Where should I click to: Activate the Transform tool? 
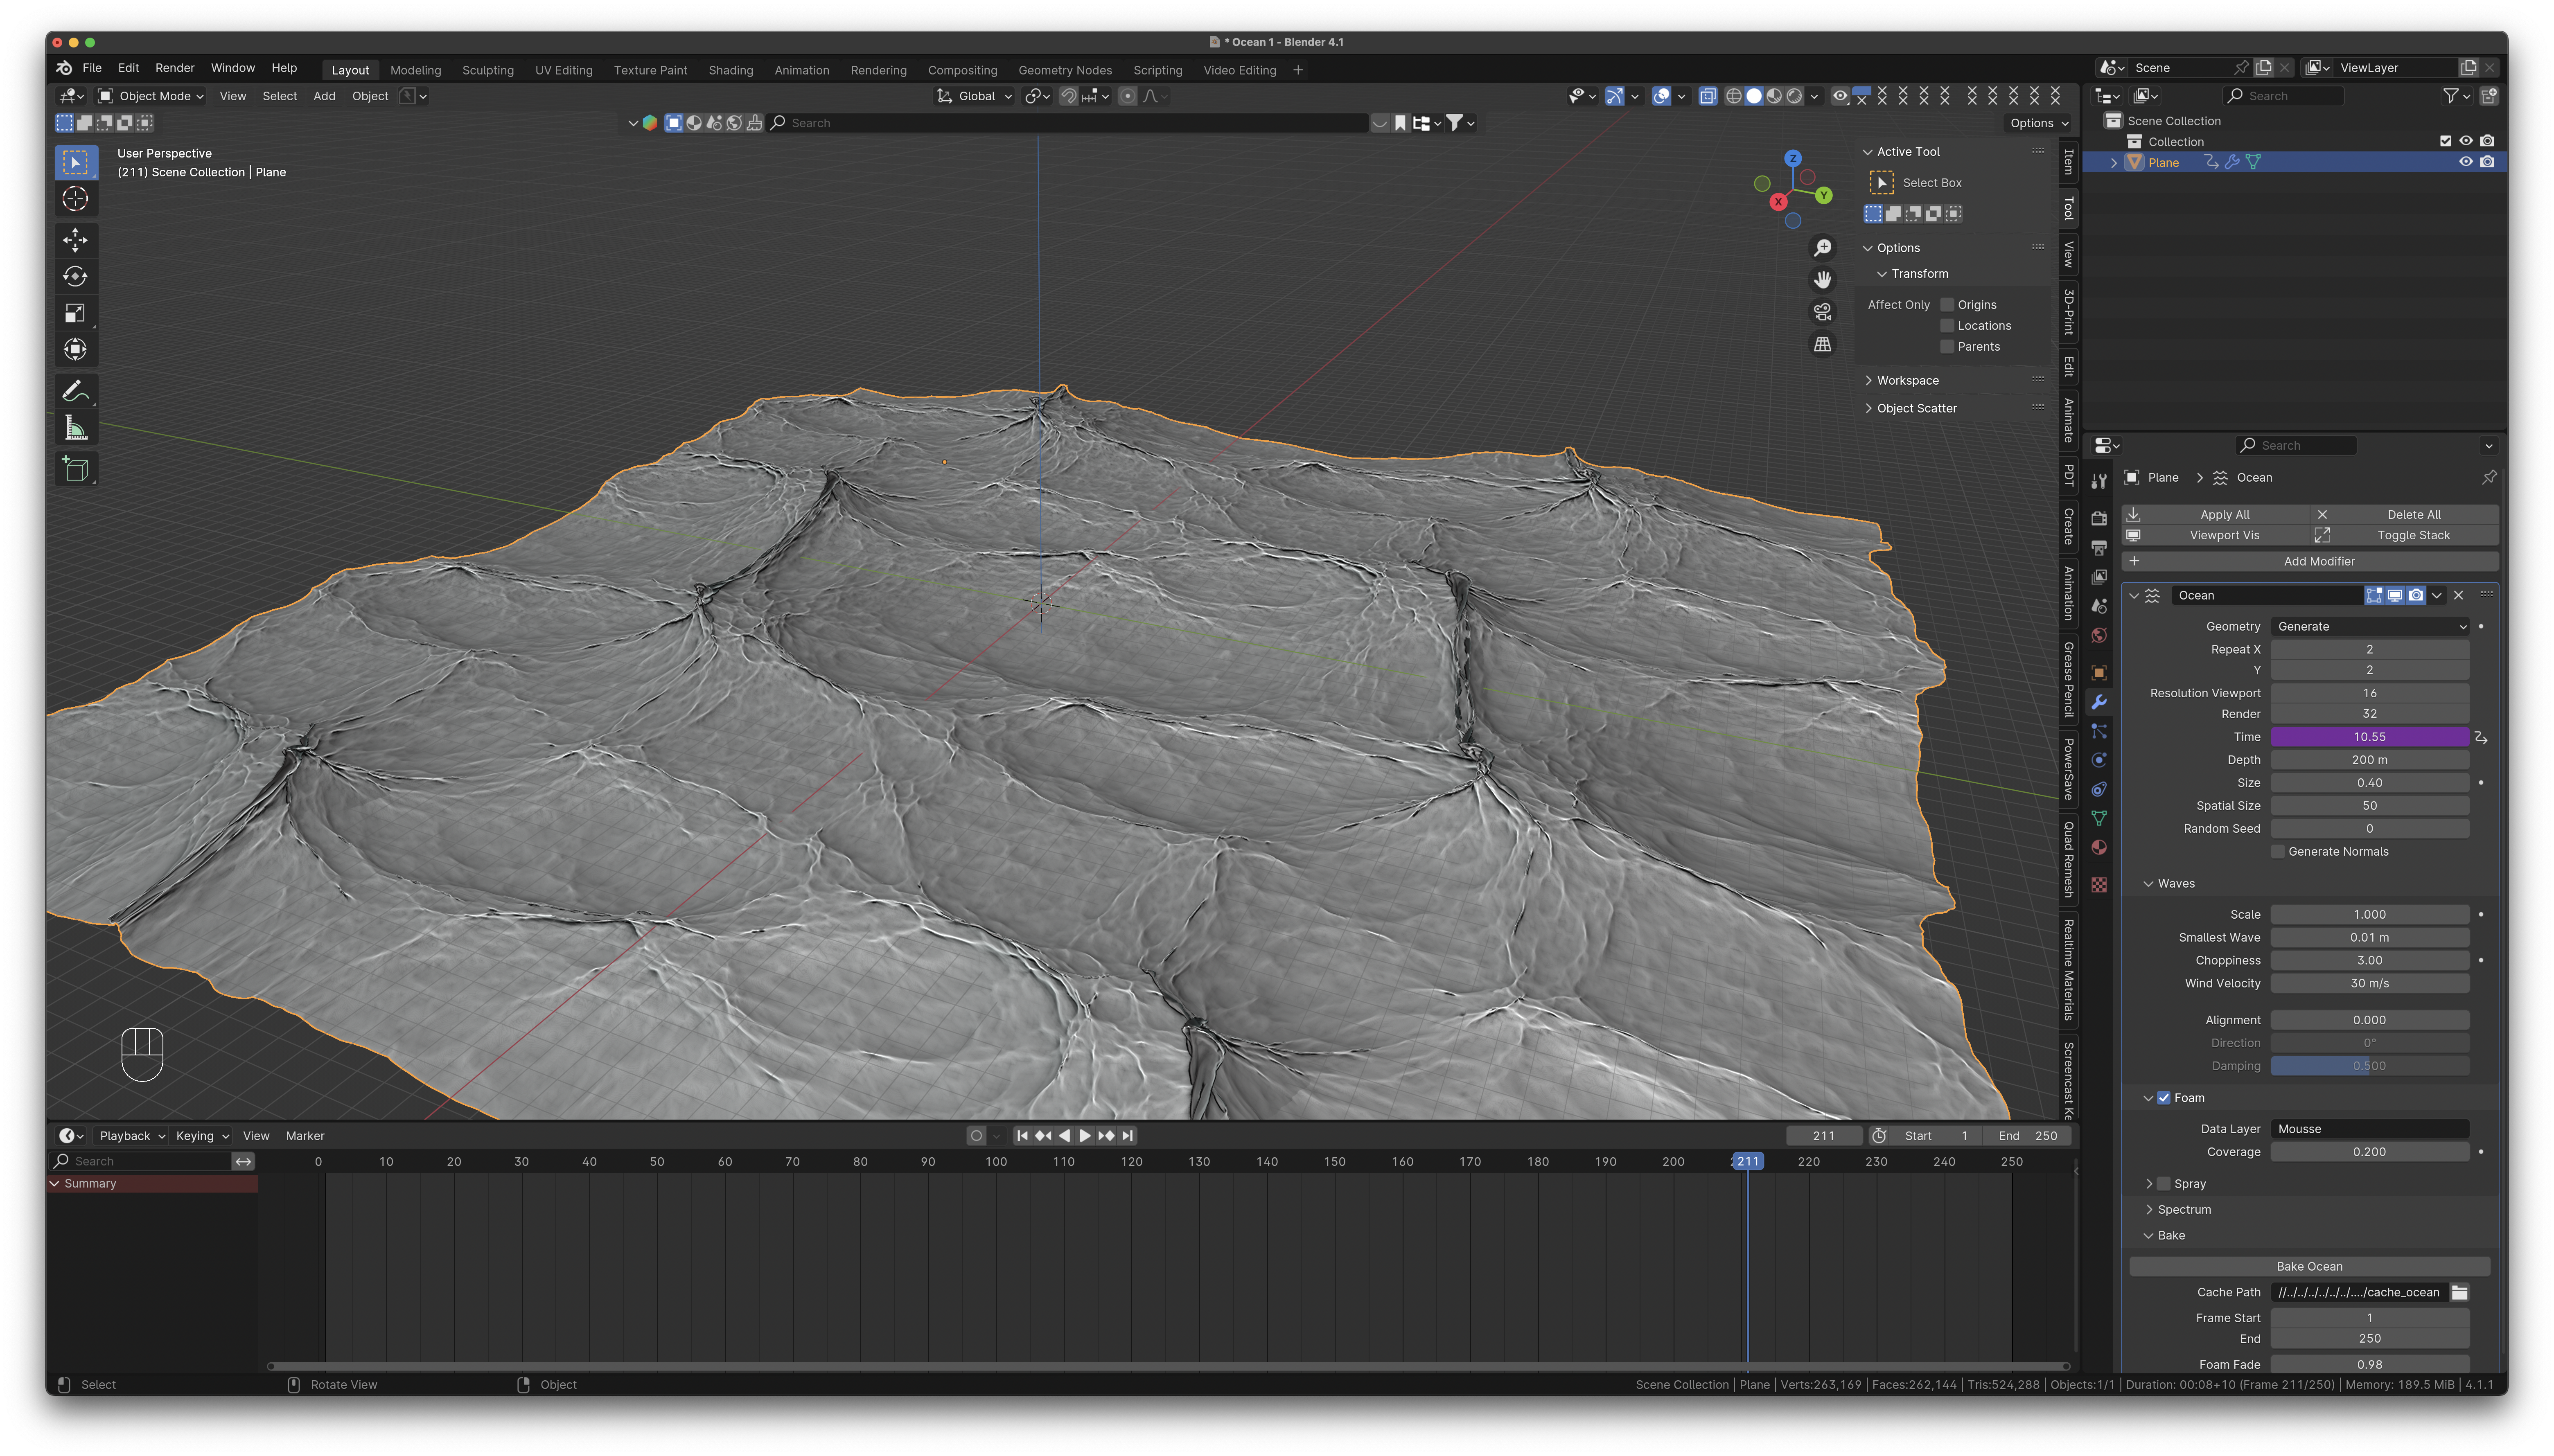[x=75, y=350]
